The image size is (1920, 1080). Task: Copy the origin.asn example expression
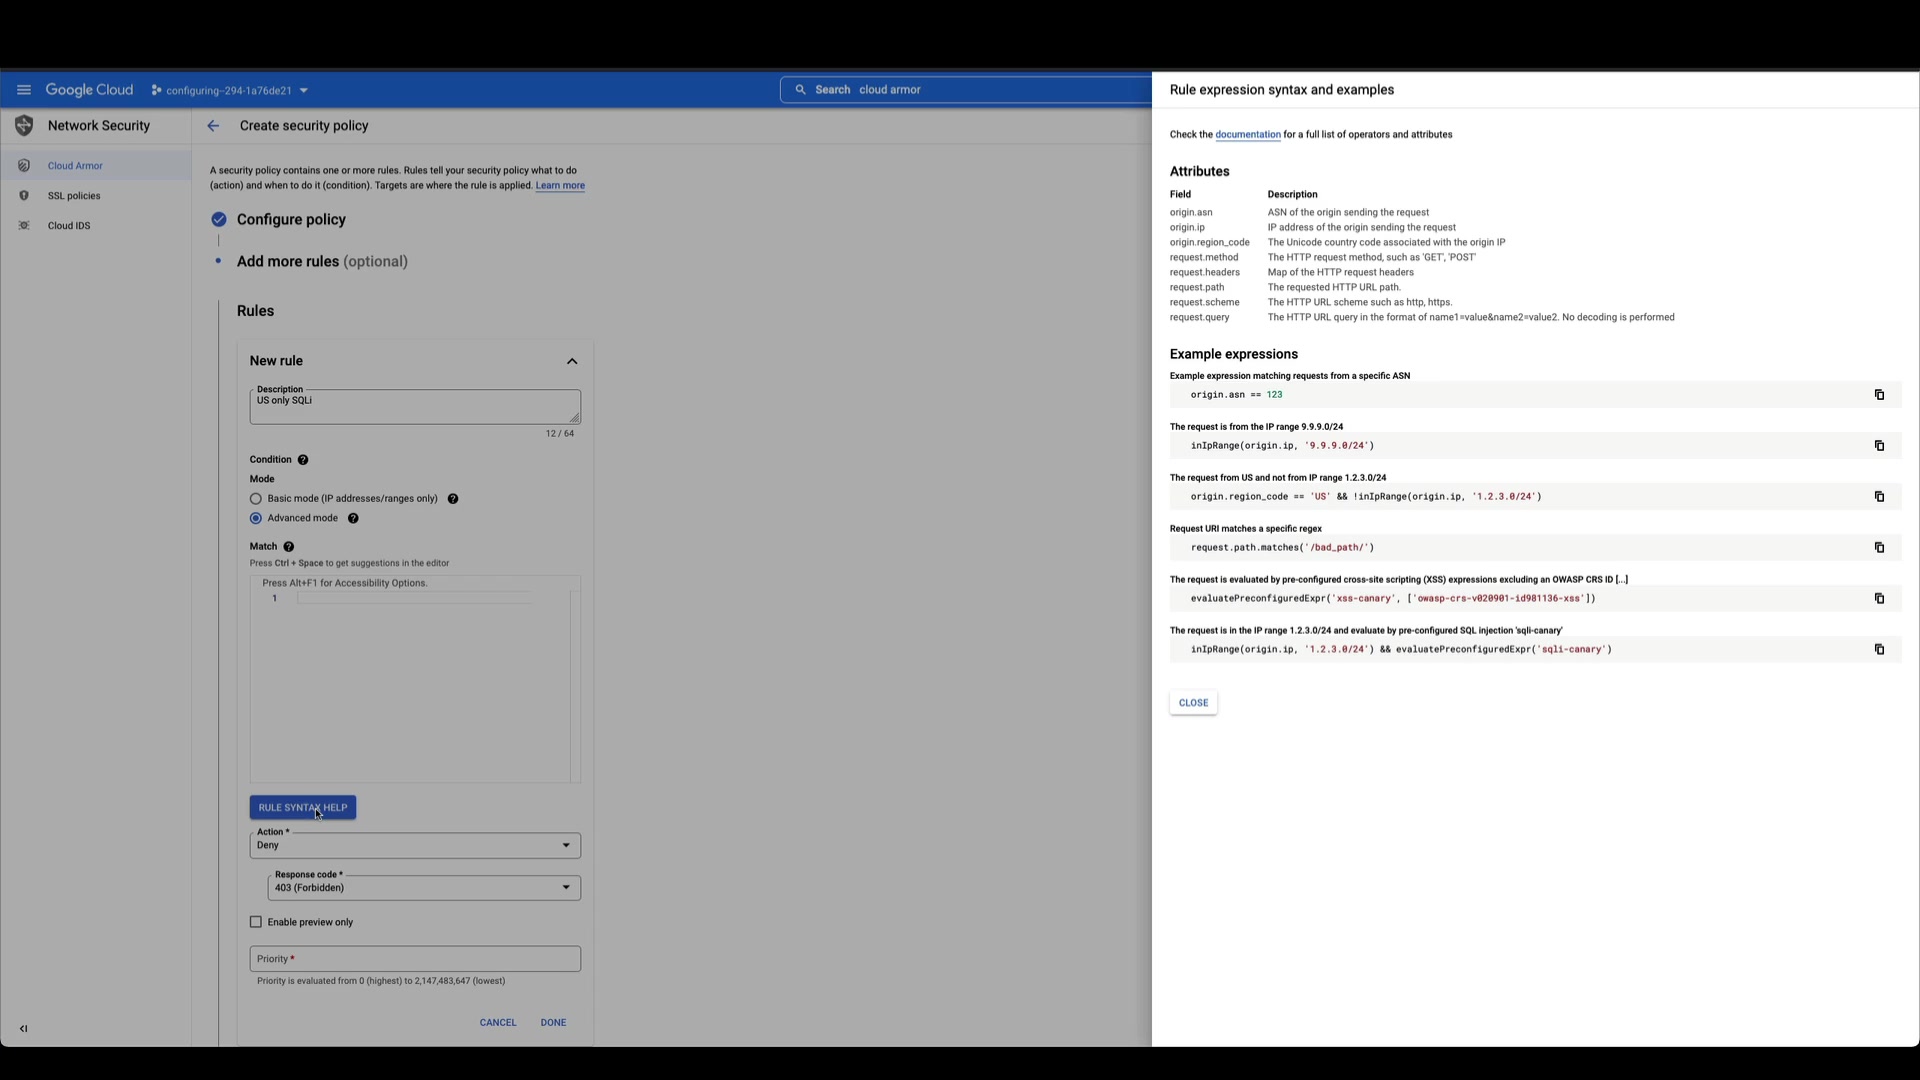point(1879,395)
